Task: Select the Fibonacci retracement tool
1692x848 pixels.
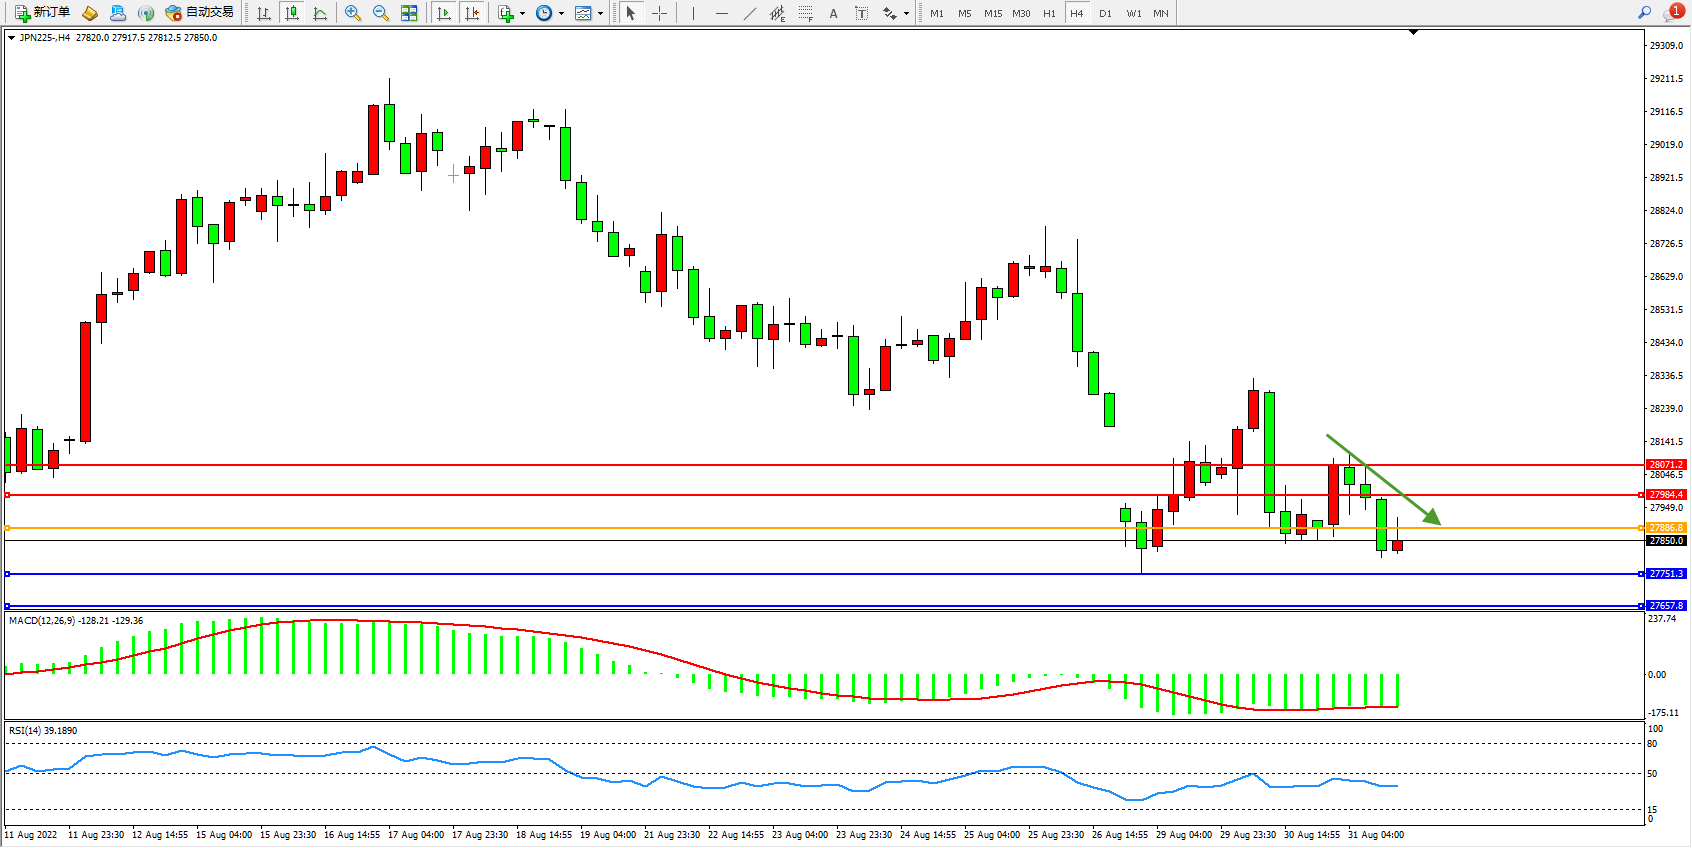Action: [805, 13]
